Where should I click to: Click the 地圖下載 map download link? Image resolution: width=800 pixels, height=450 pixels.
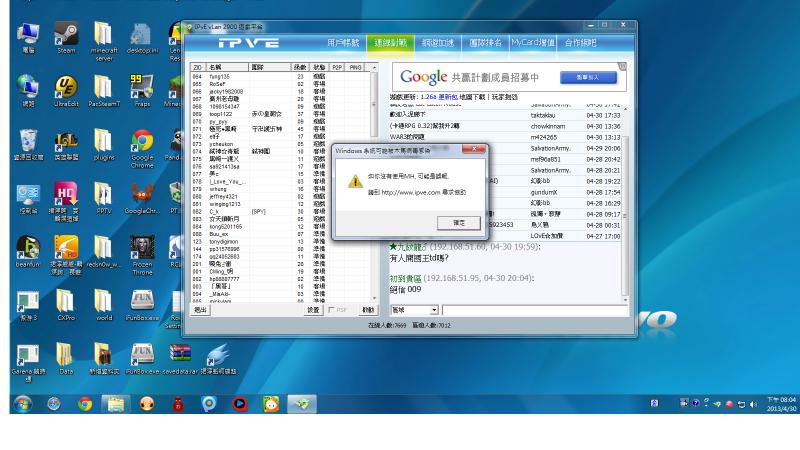coord(472,96)
